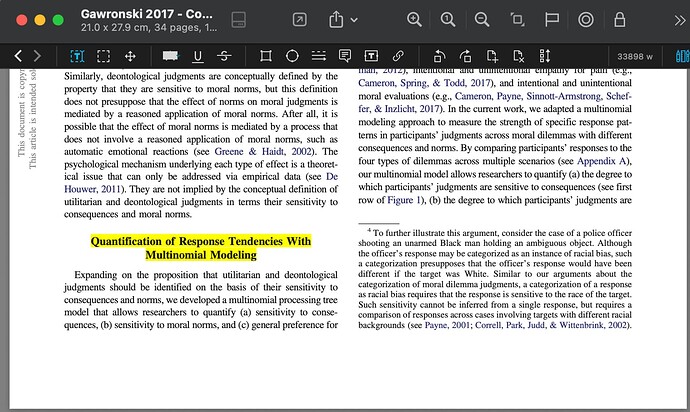Add an anchored comment note
The height and width of the screenshot is (412, 690).
tap(345, 56)
